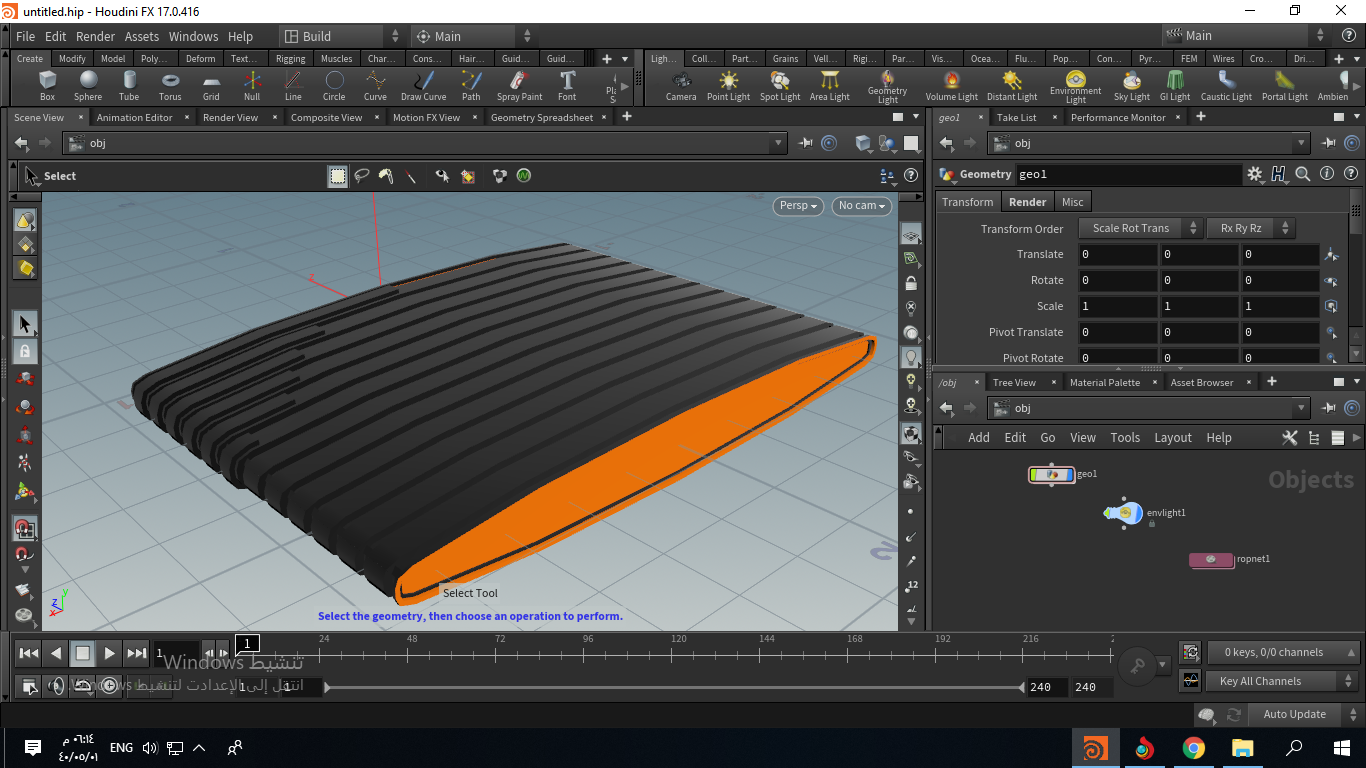This screenshot has width=1366, height=768.
Task: Toggle display options lock in viewport sidebar
Action: click(911, 283)
